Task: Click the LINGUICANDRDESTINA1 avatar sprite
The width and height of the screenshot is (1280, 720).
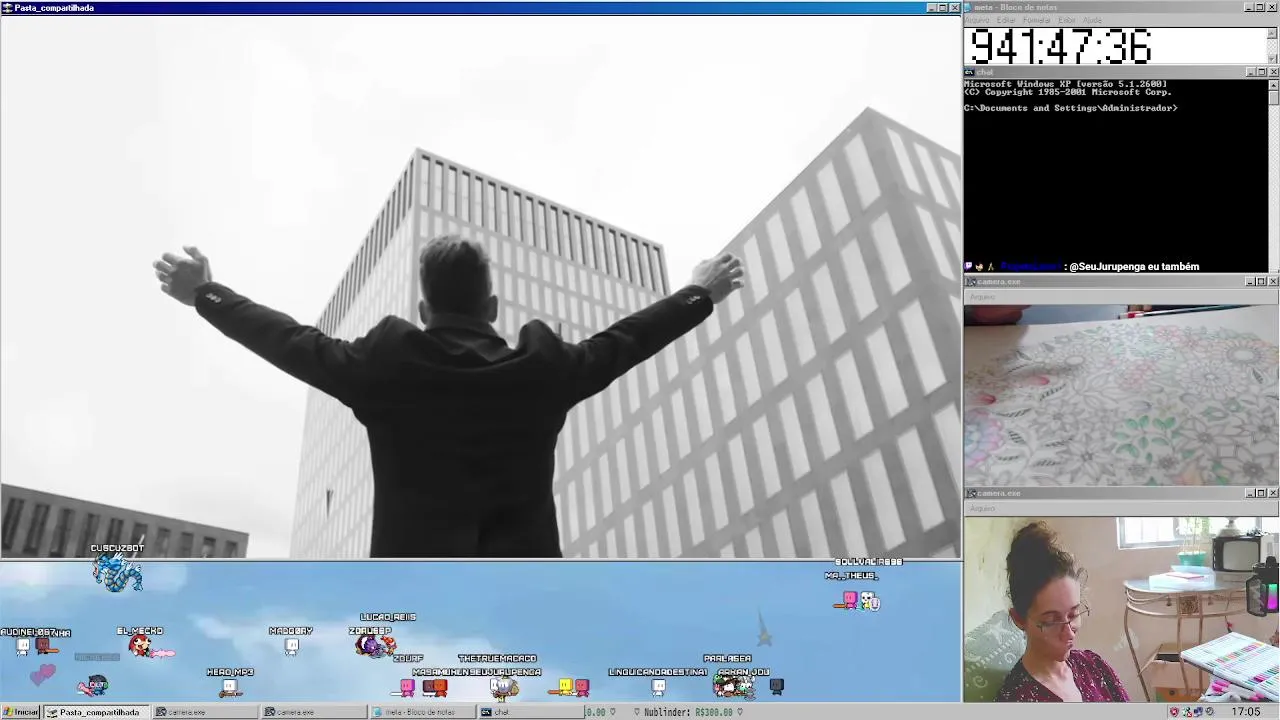Action: coord(658,687)
